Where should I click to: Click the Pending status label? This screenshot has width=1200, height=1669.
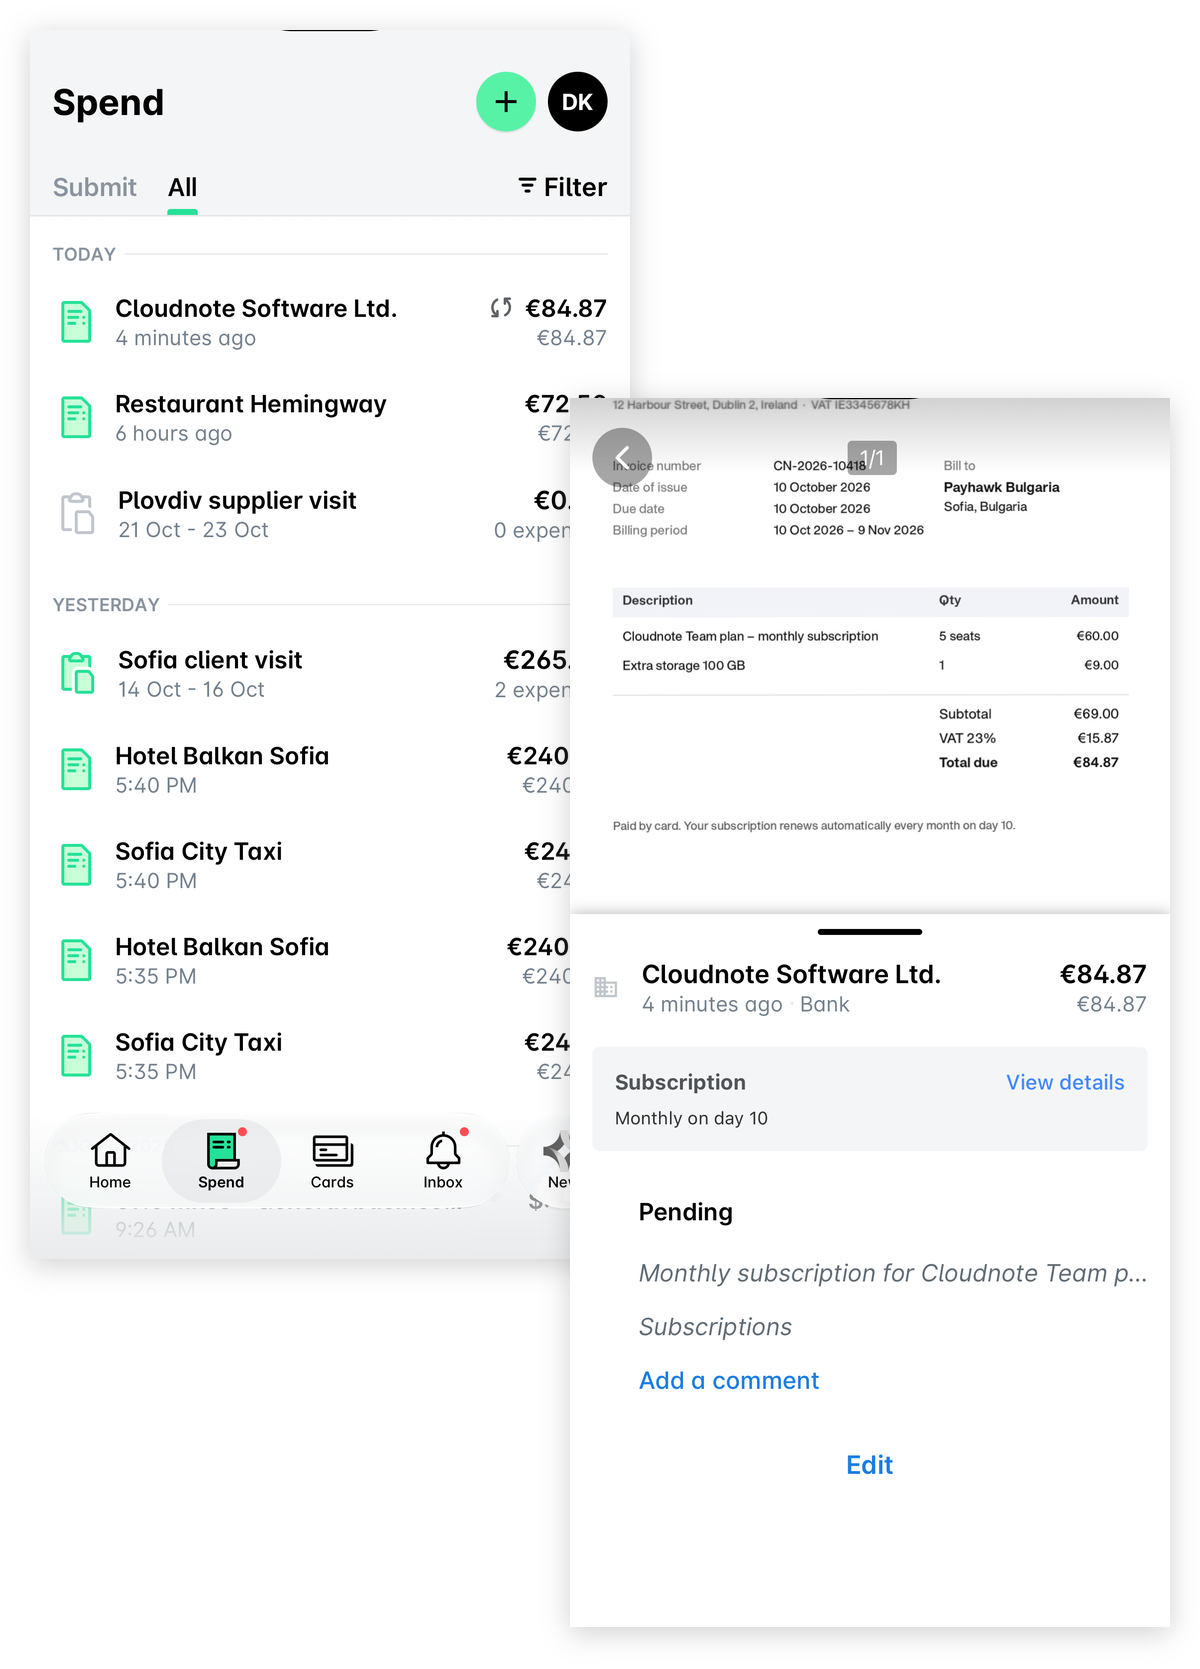(686, 1212)
